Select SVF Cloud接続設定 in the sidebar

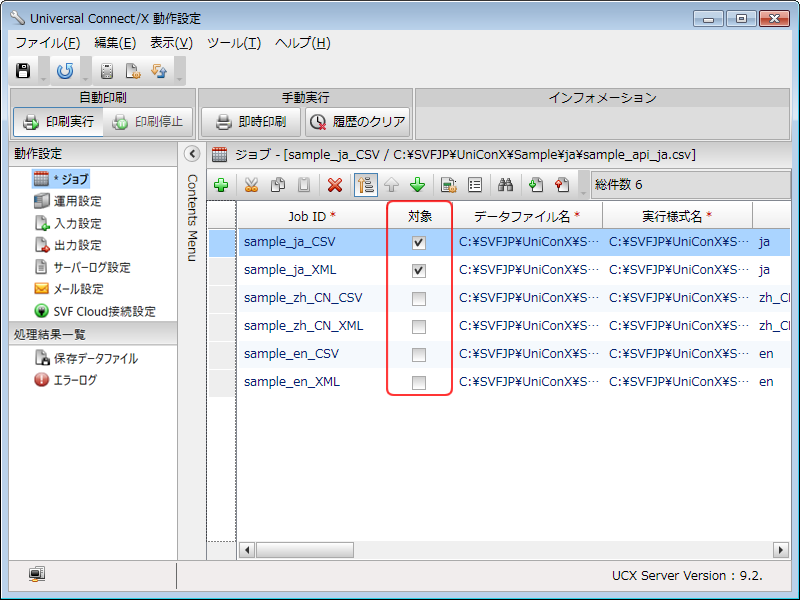tap(94, 311)
